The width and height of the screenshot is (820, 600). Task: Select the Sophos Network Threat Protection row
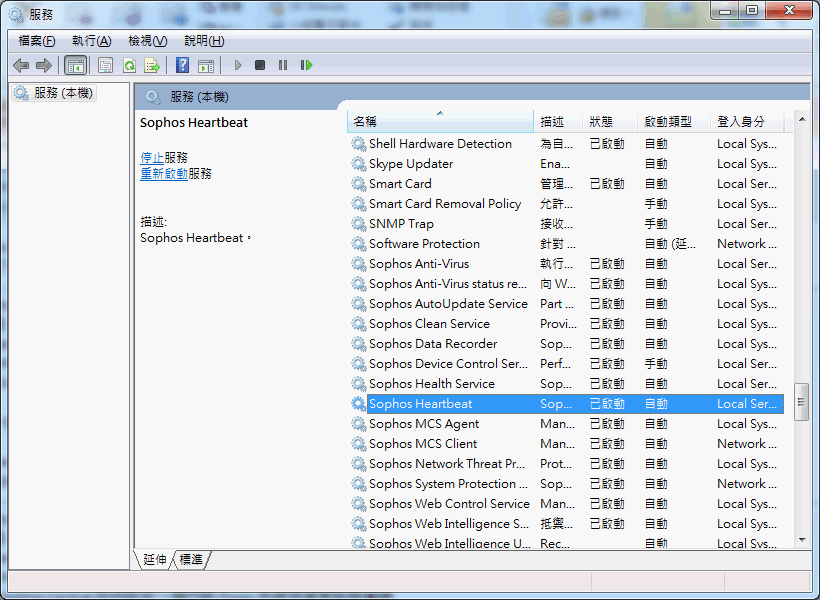[x=567, y=464]
